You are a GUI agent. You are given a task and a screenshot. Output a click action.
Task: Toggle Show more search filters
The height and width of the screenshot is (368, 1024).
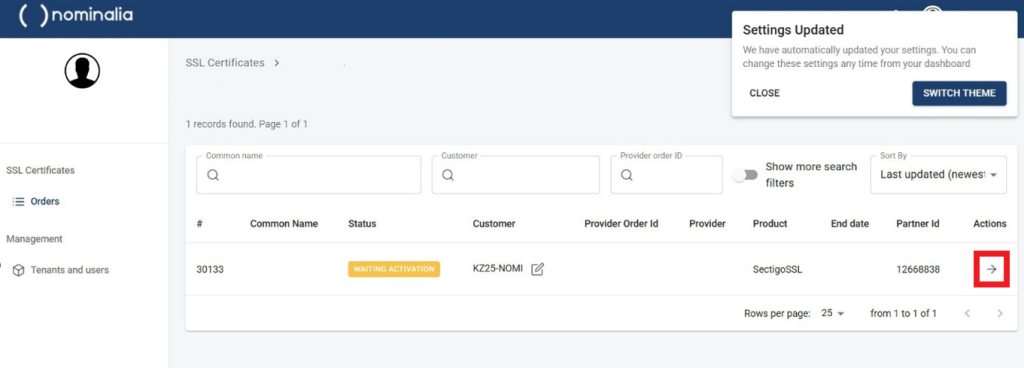pyautogui.click(x=745, y=175)
